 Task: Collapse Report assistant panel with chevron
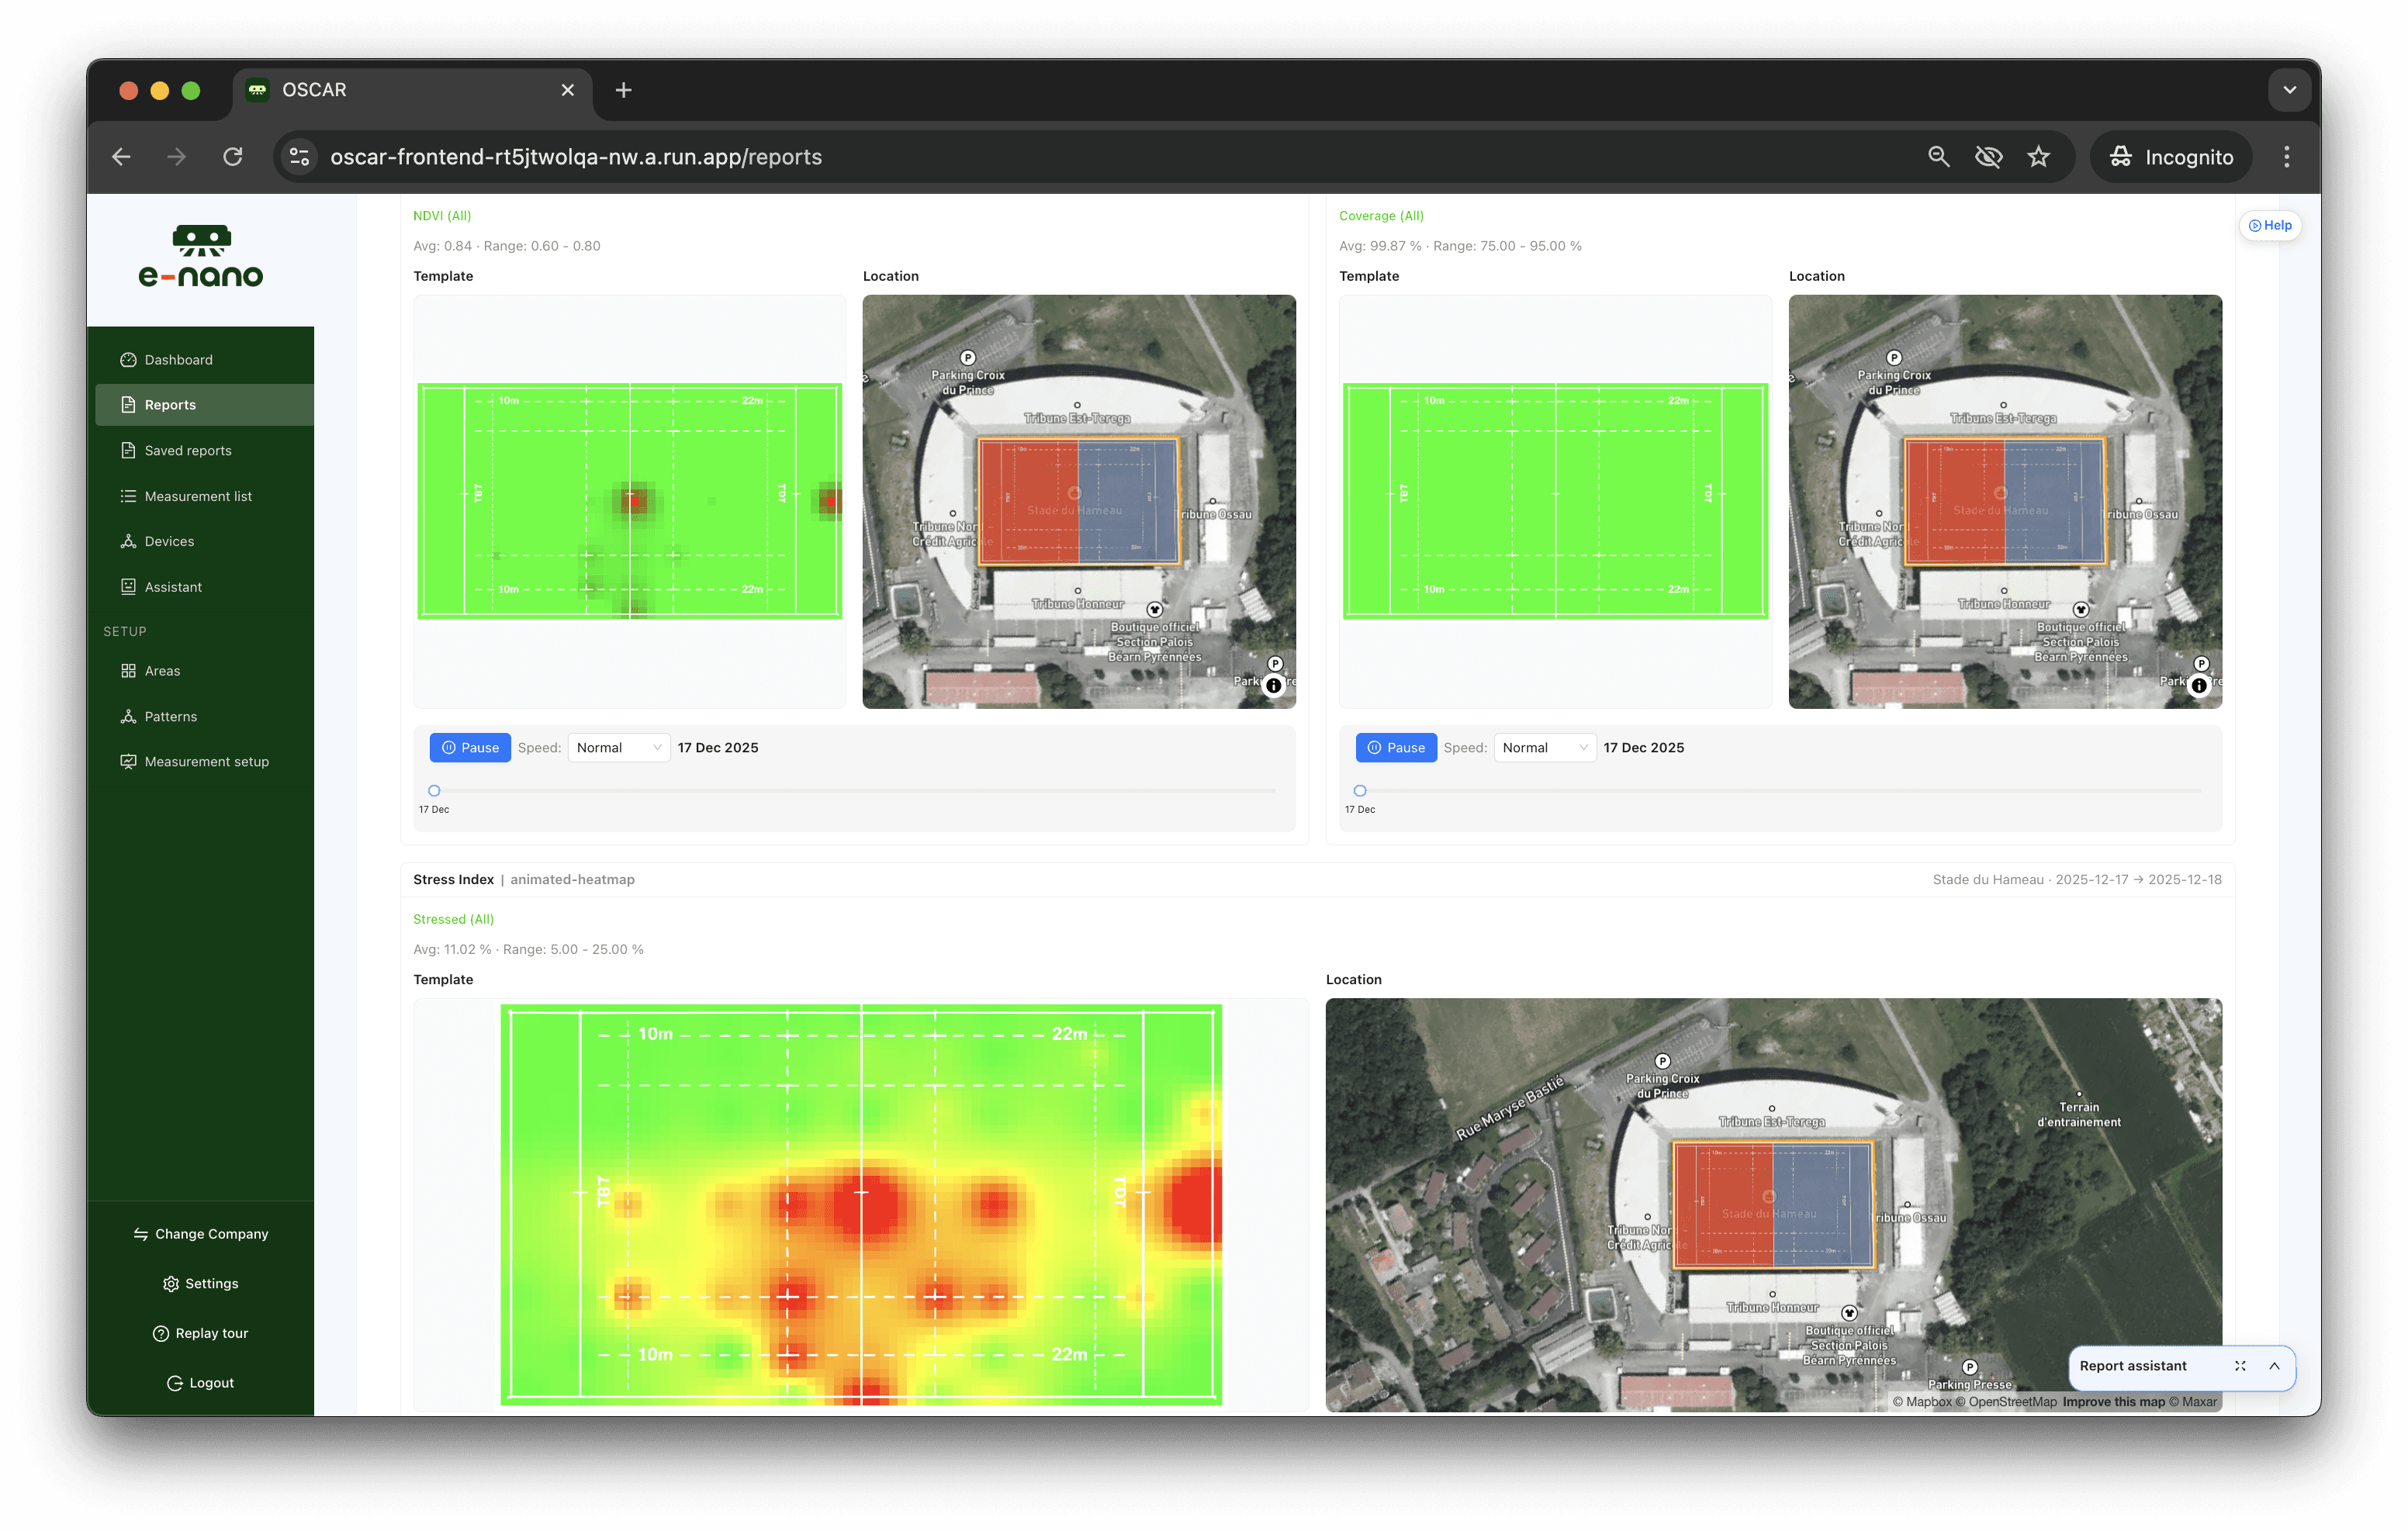tap(2274, 1366)
